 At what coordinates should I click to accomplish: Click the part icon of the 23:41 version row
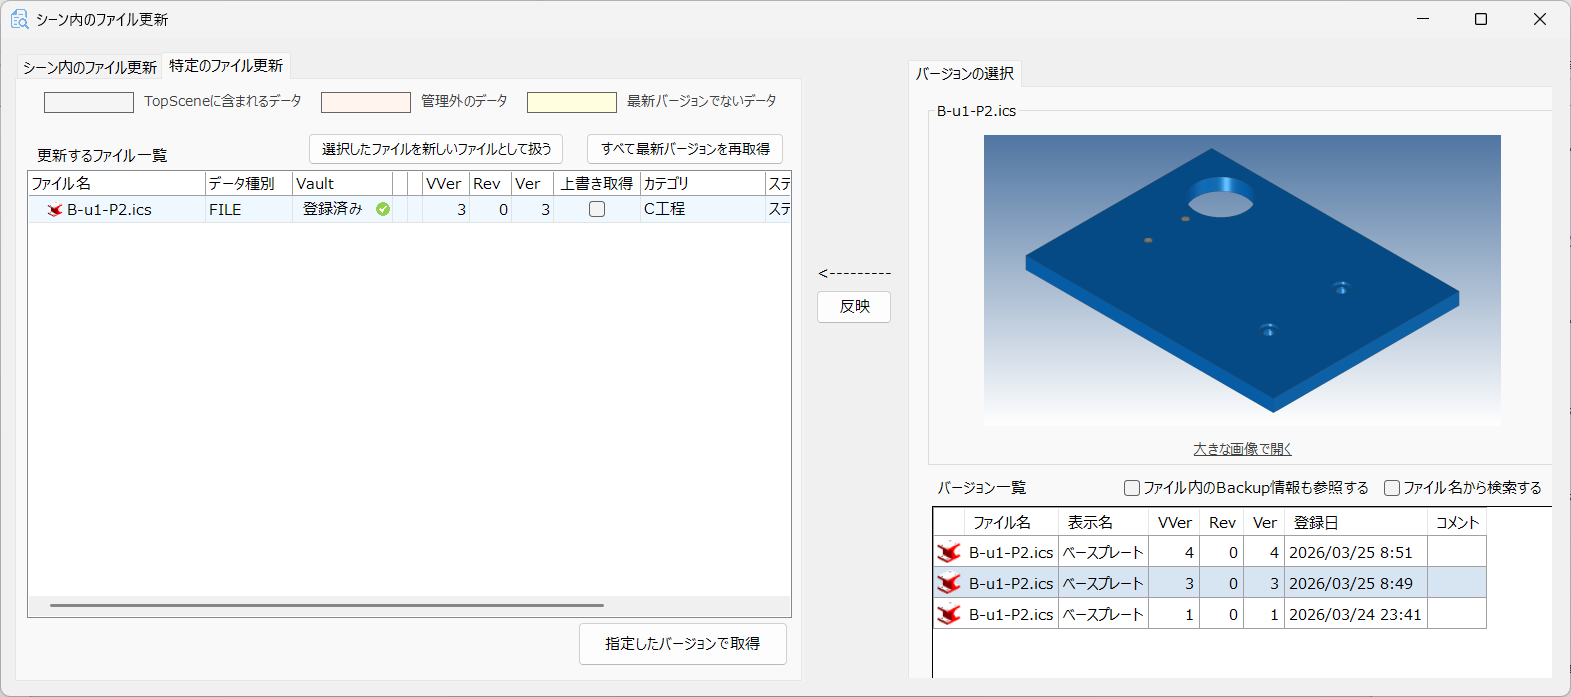[x=949, y=614]
